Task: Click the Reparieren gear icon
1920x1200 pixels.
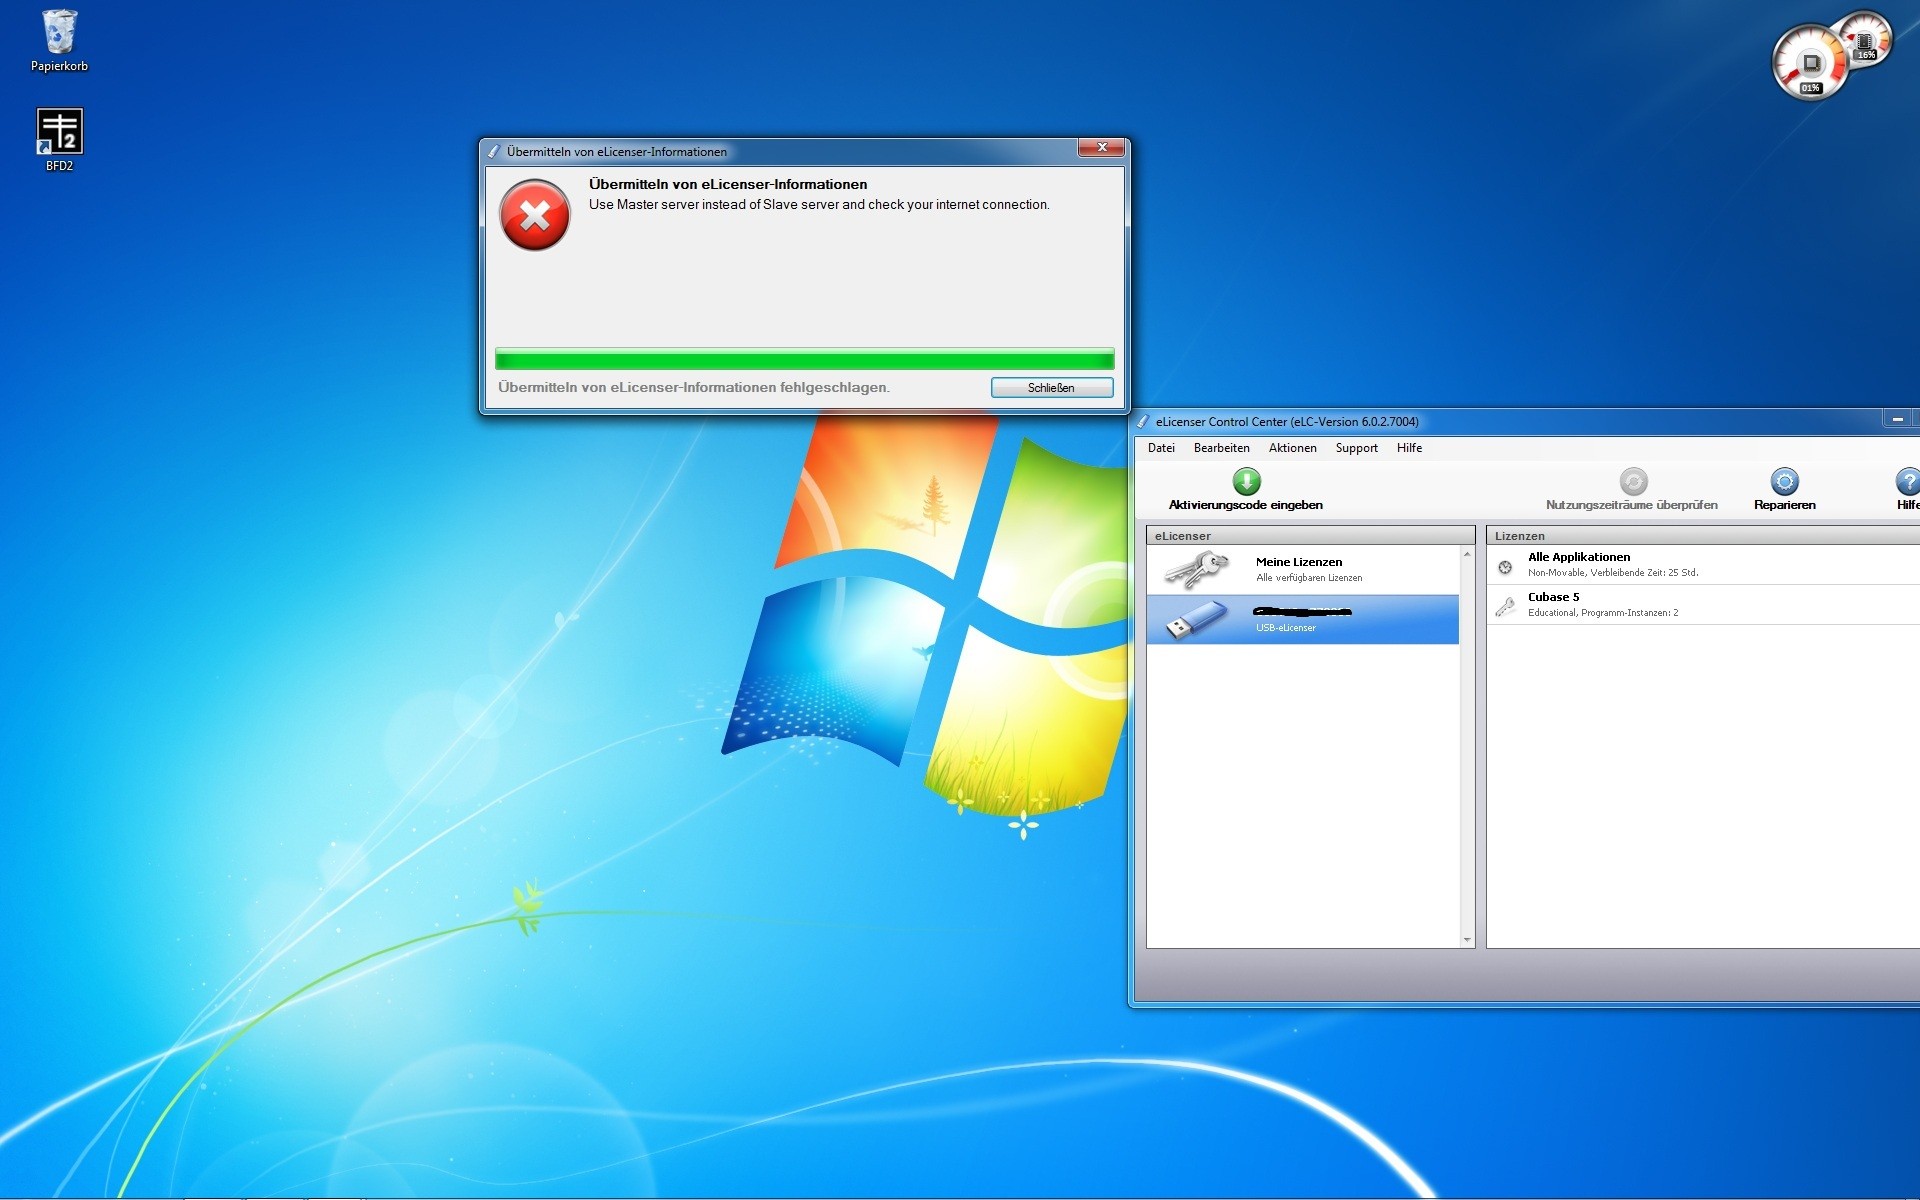Action: coord(1784,481)
